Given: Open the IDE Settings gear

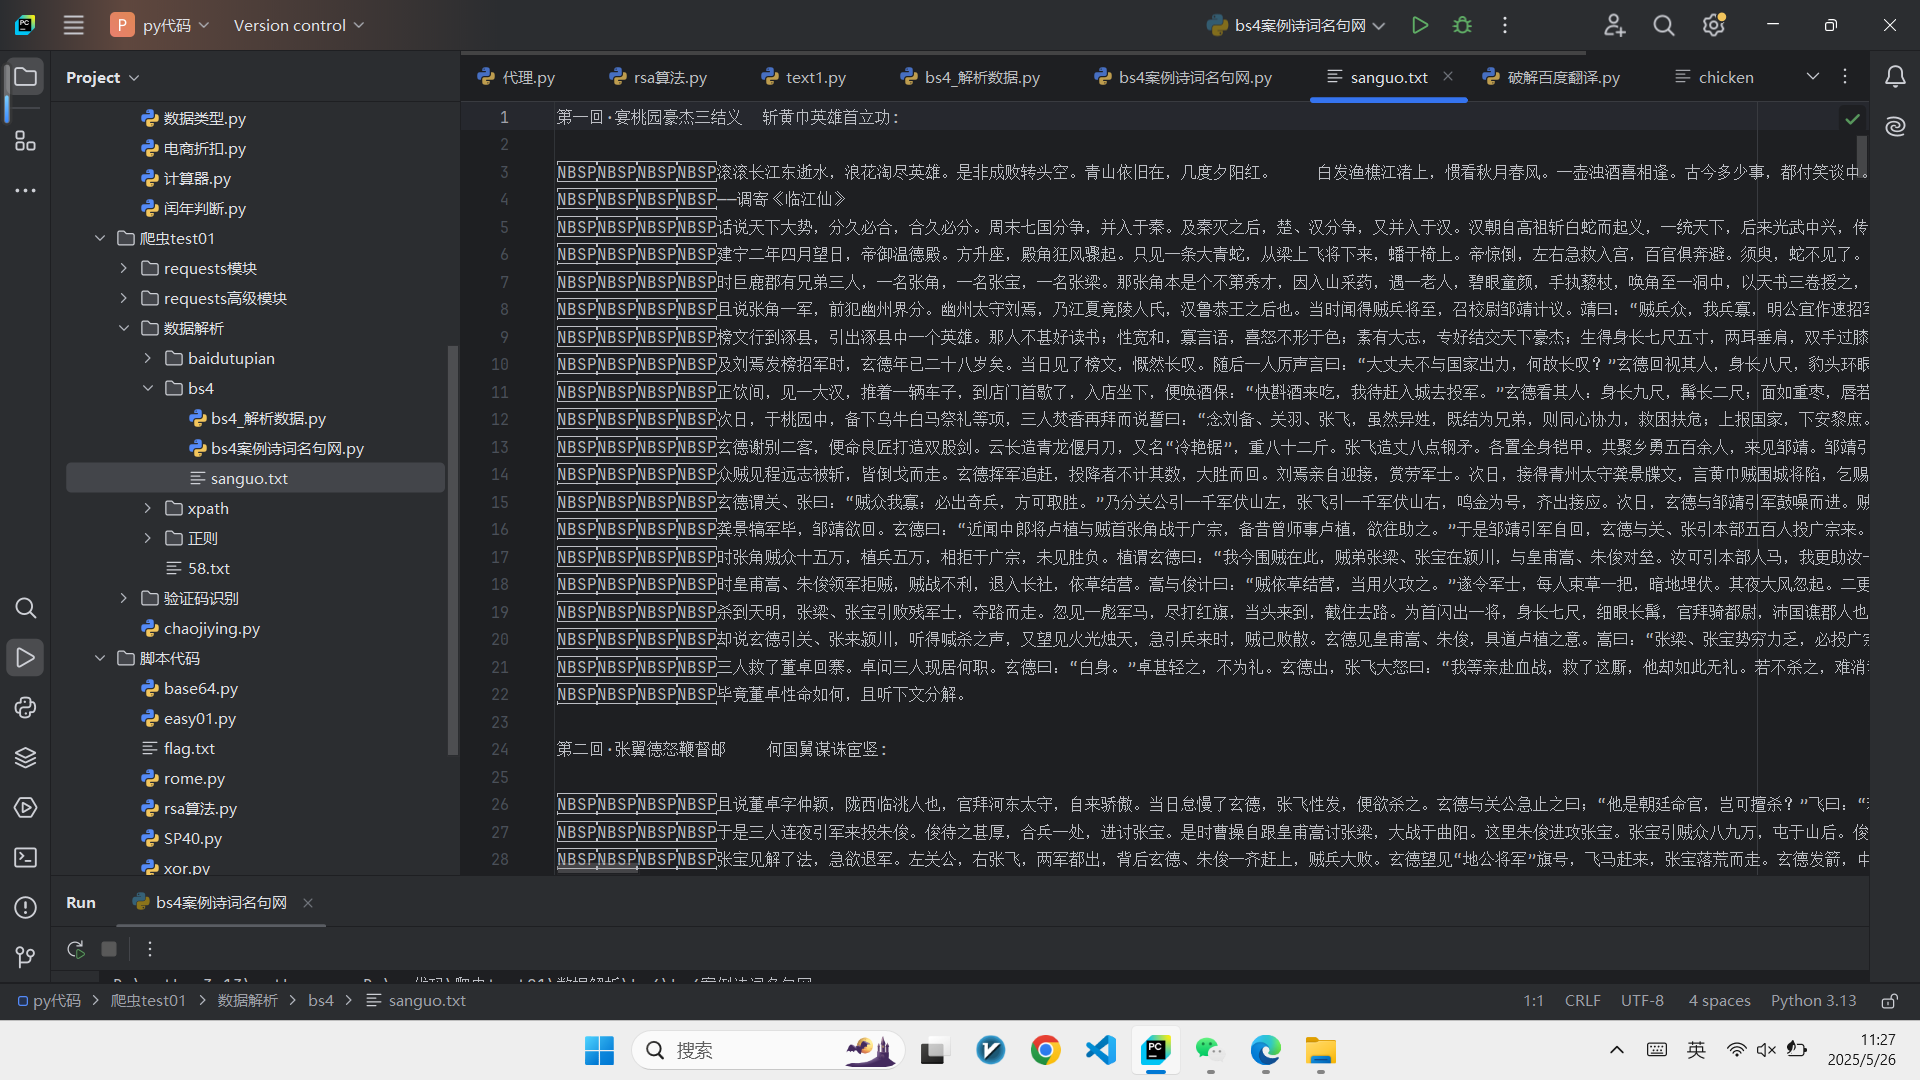Looking at the screenshot, I should pos(1713,24).
